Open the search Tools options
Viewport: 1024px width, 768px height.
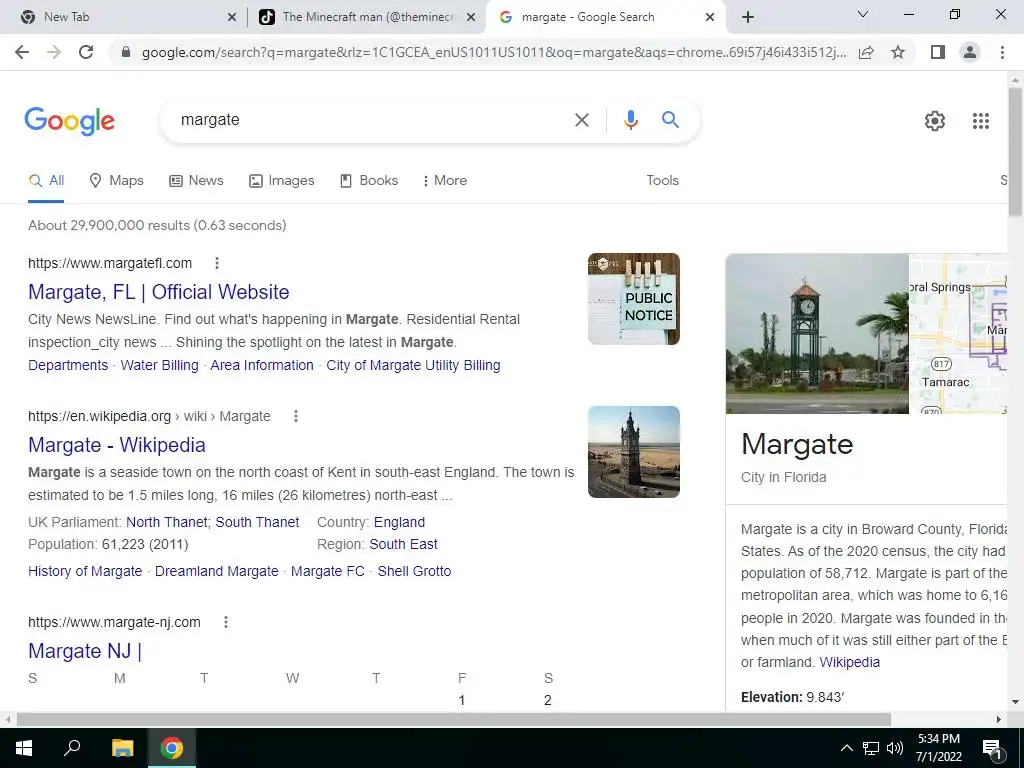(662, 181)
